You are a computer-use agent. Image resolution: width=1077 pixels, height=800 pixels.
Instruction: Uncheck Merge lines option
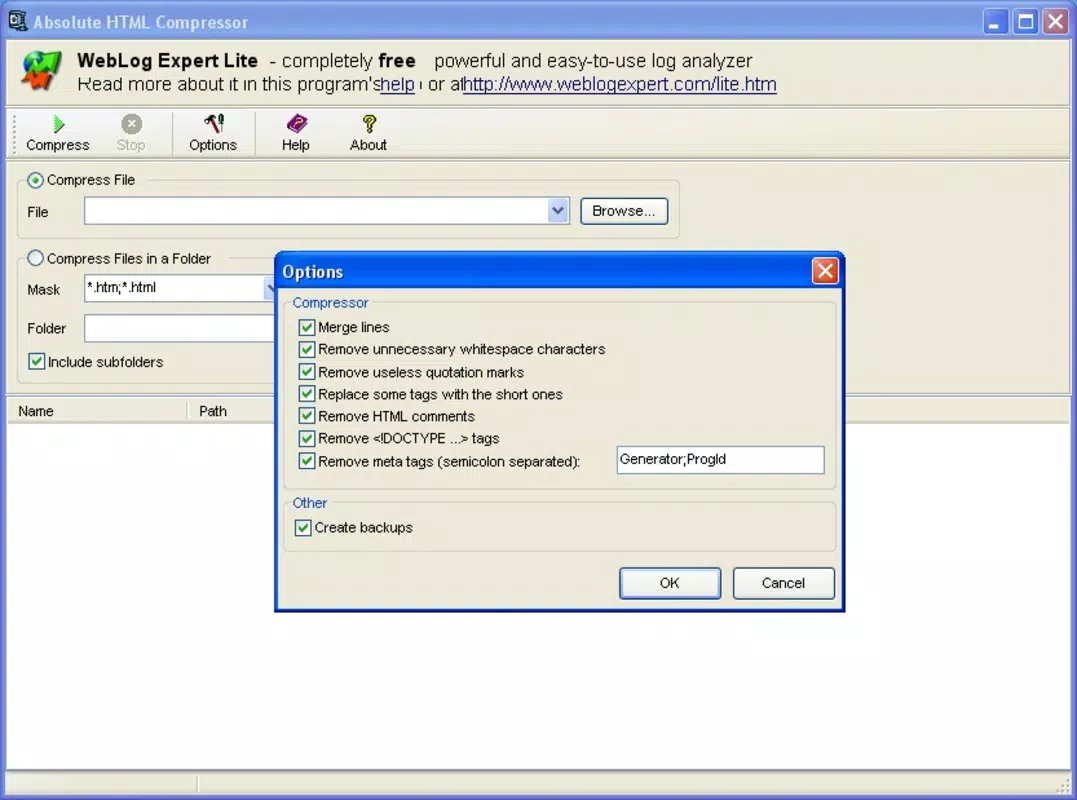point(306,327)
